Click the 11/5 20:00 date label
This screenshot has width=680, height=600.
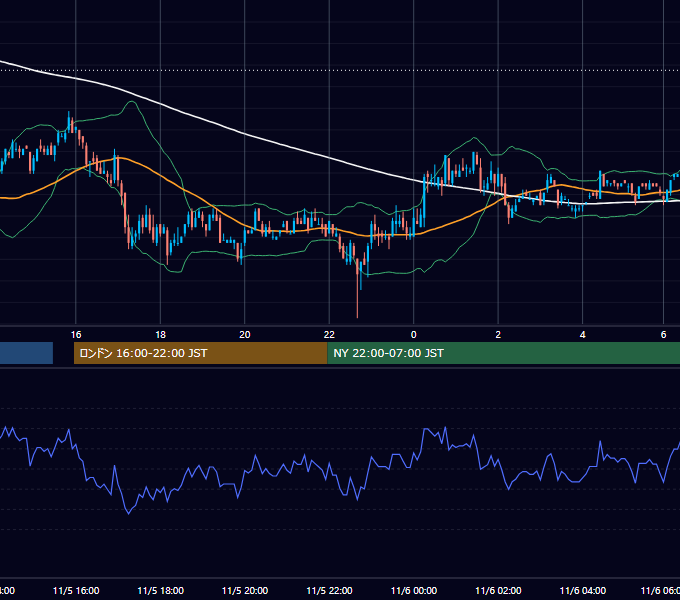coord(245,590)
